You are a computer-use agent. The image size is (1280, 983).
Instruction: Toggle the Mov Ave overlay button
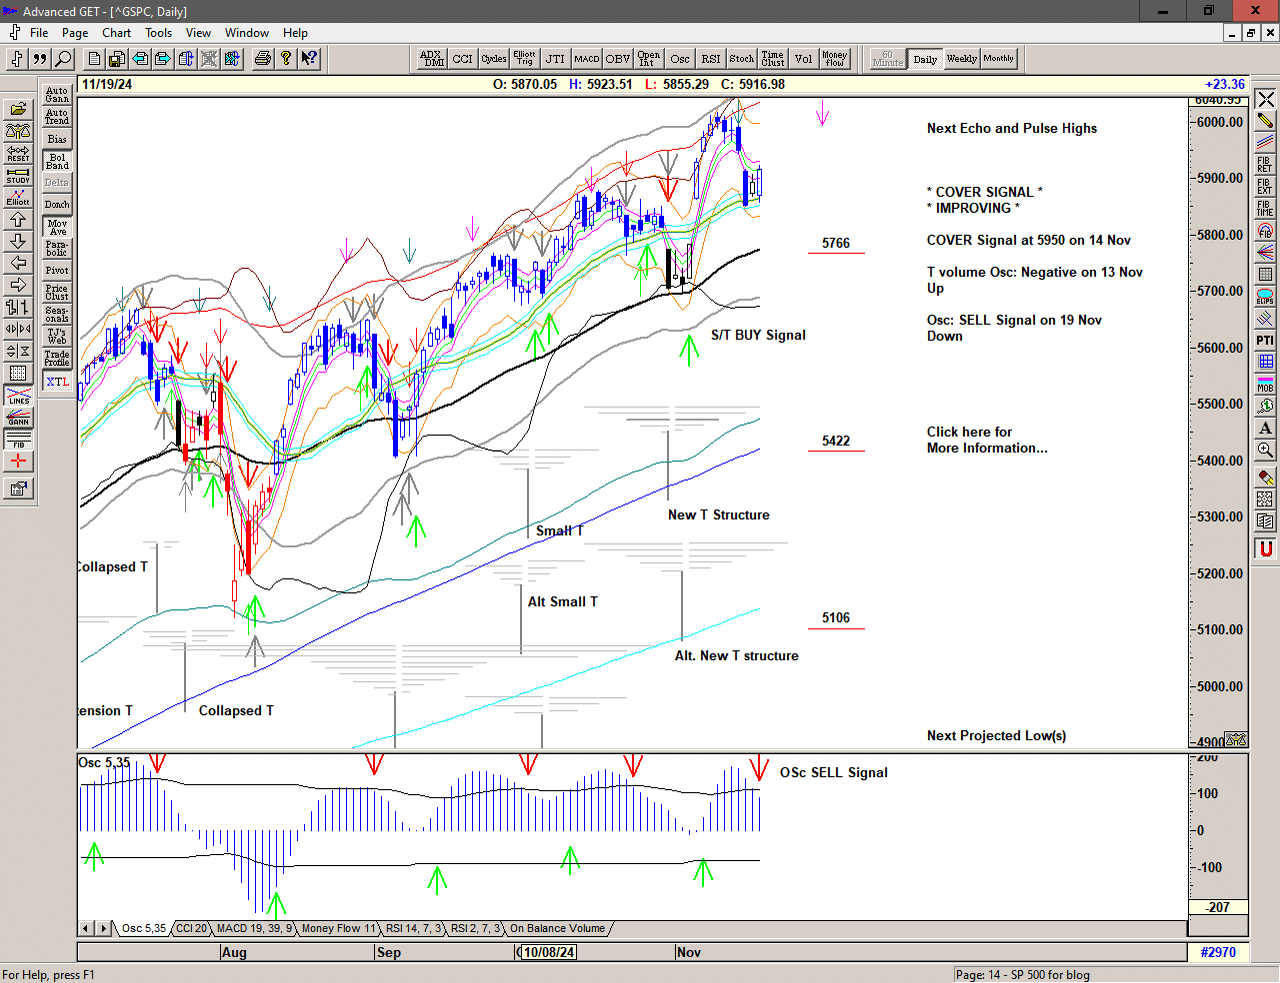pyautogui.click(x=57, y=227)
